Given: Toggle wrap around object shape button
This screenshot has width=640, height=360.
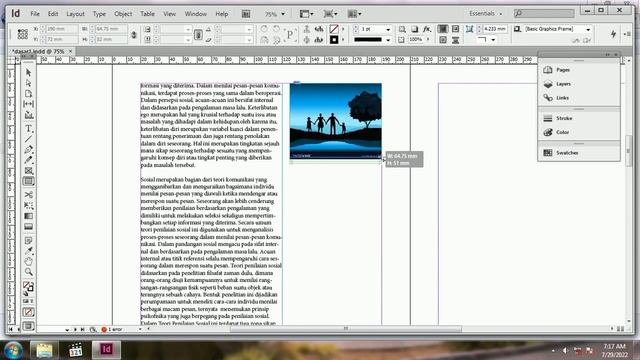Looking at the screenshot, I should (443, 40).
